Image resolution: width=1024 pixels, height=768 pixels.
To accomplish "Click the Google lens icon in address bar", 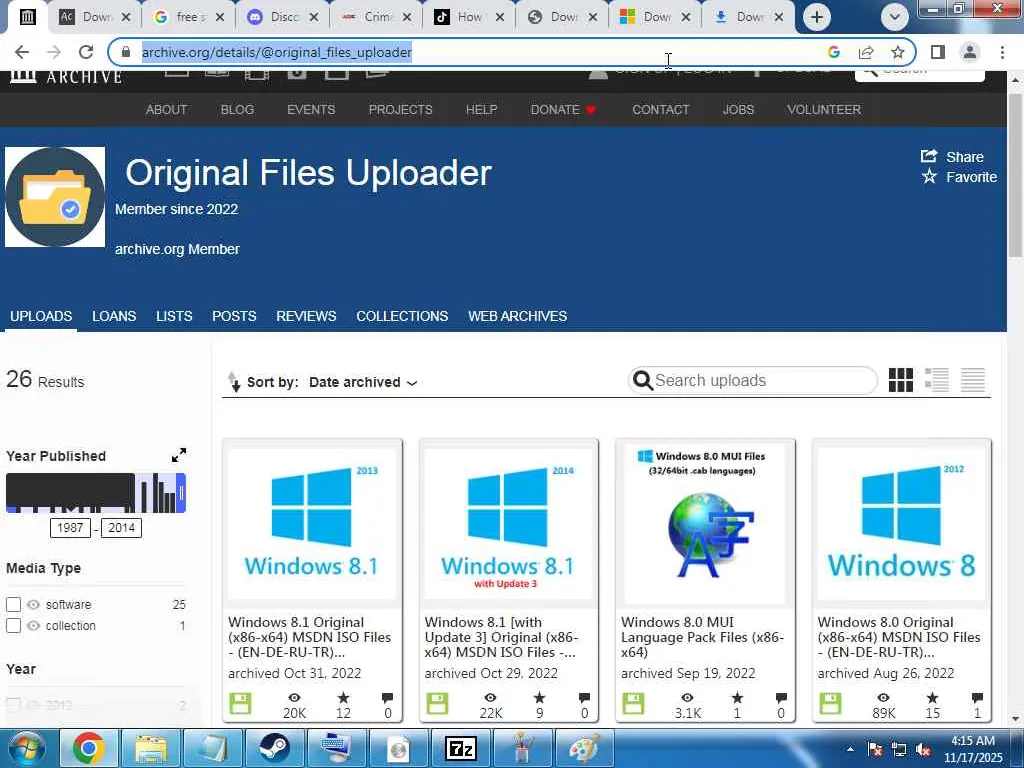I will coord(834,52).
